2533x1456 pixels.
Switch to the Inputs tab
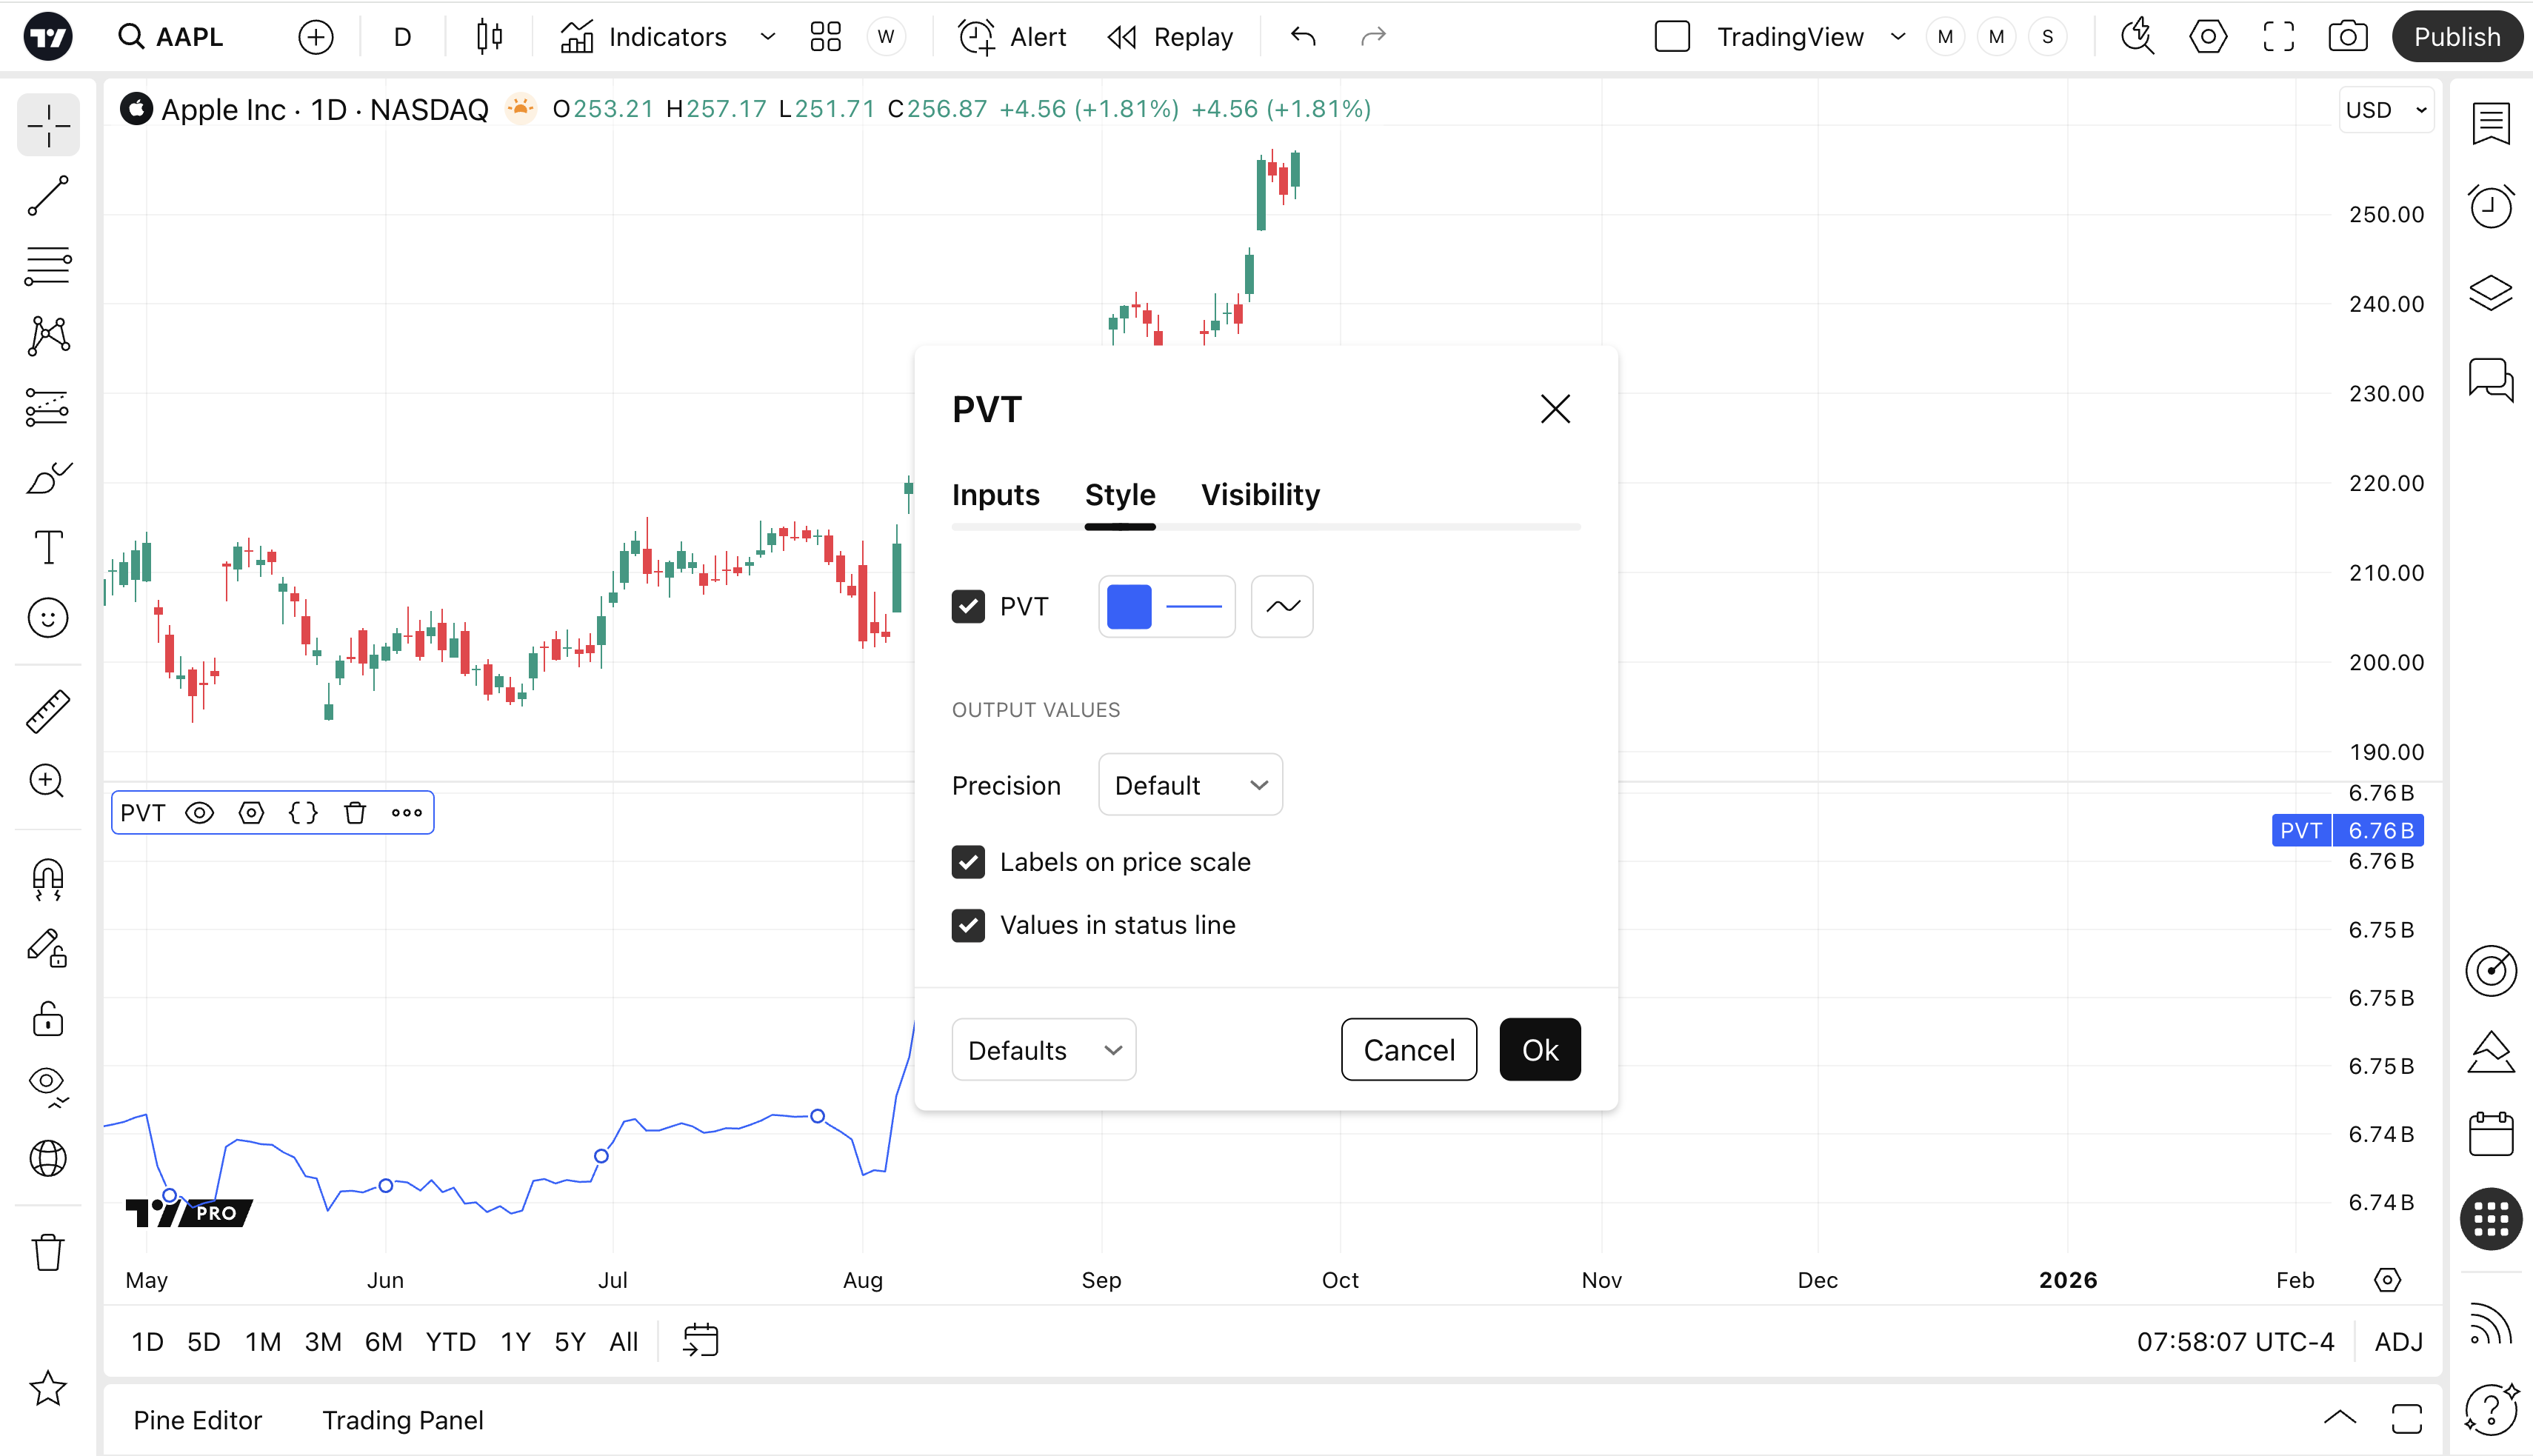click(x=995, y=495)
